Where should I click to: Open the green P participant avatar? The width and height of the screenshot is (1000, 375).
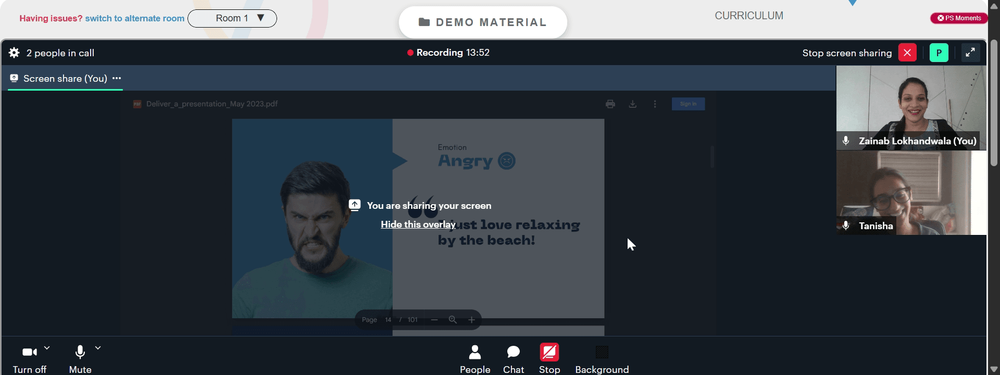pyautogui.click(x=939, y=53)
